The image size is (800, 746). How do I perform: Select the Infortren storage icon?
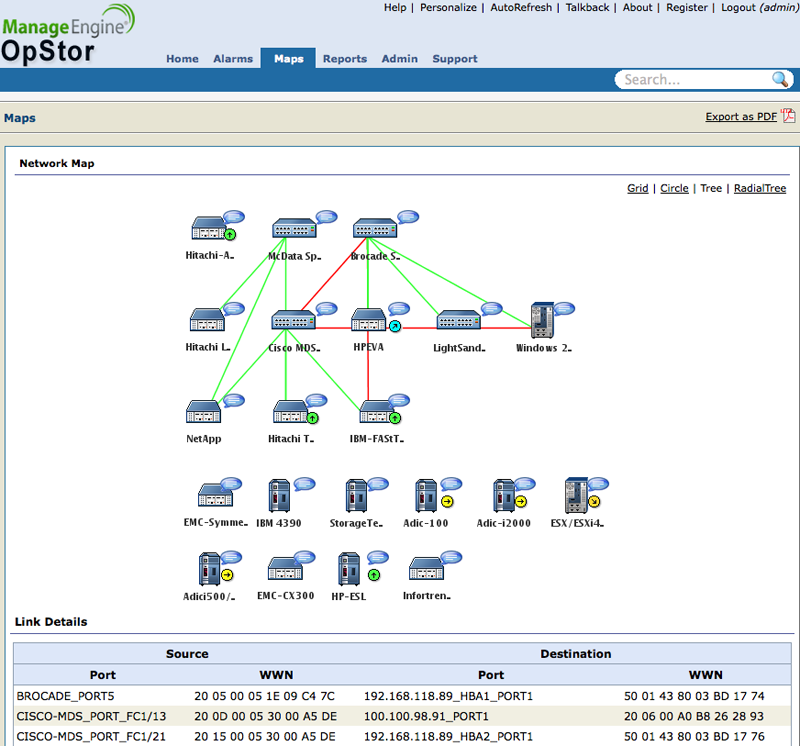427,568
